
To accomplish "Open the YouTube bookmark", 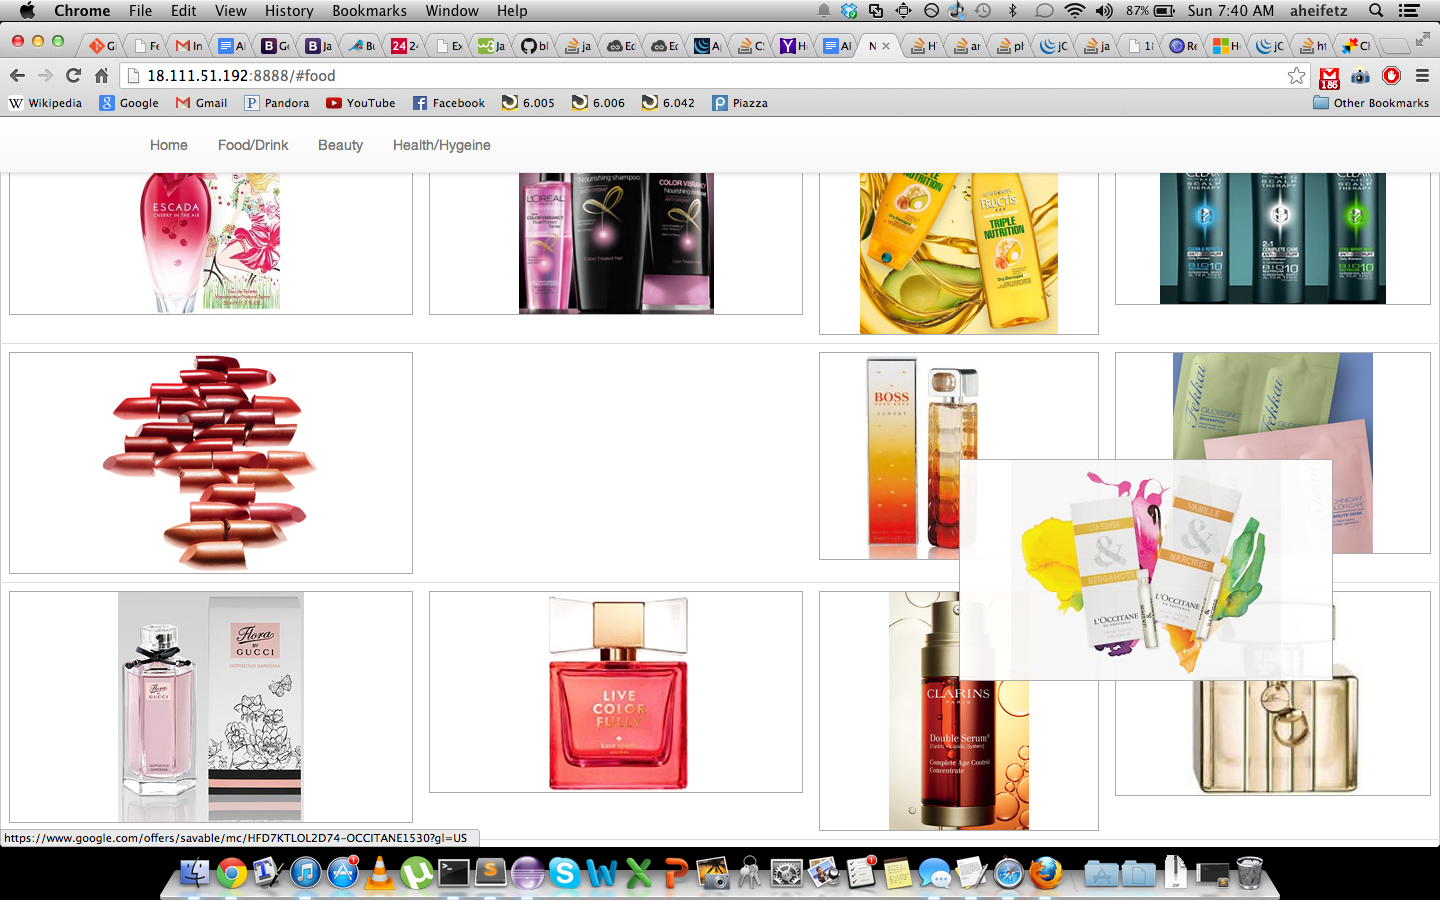I will click(361, 103).
